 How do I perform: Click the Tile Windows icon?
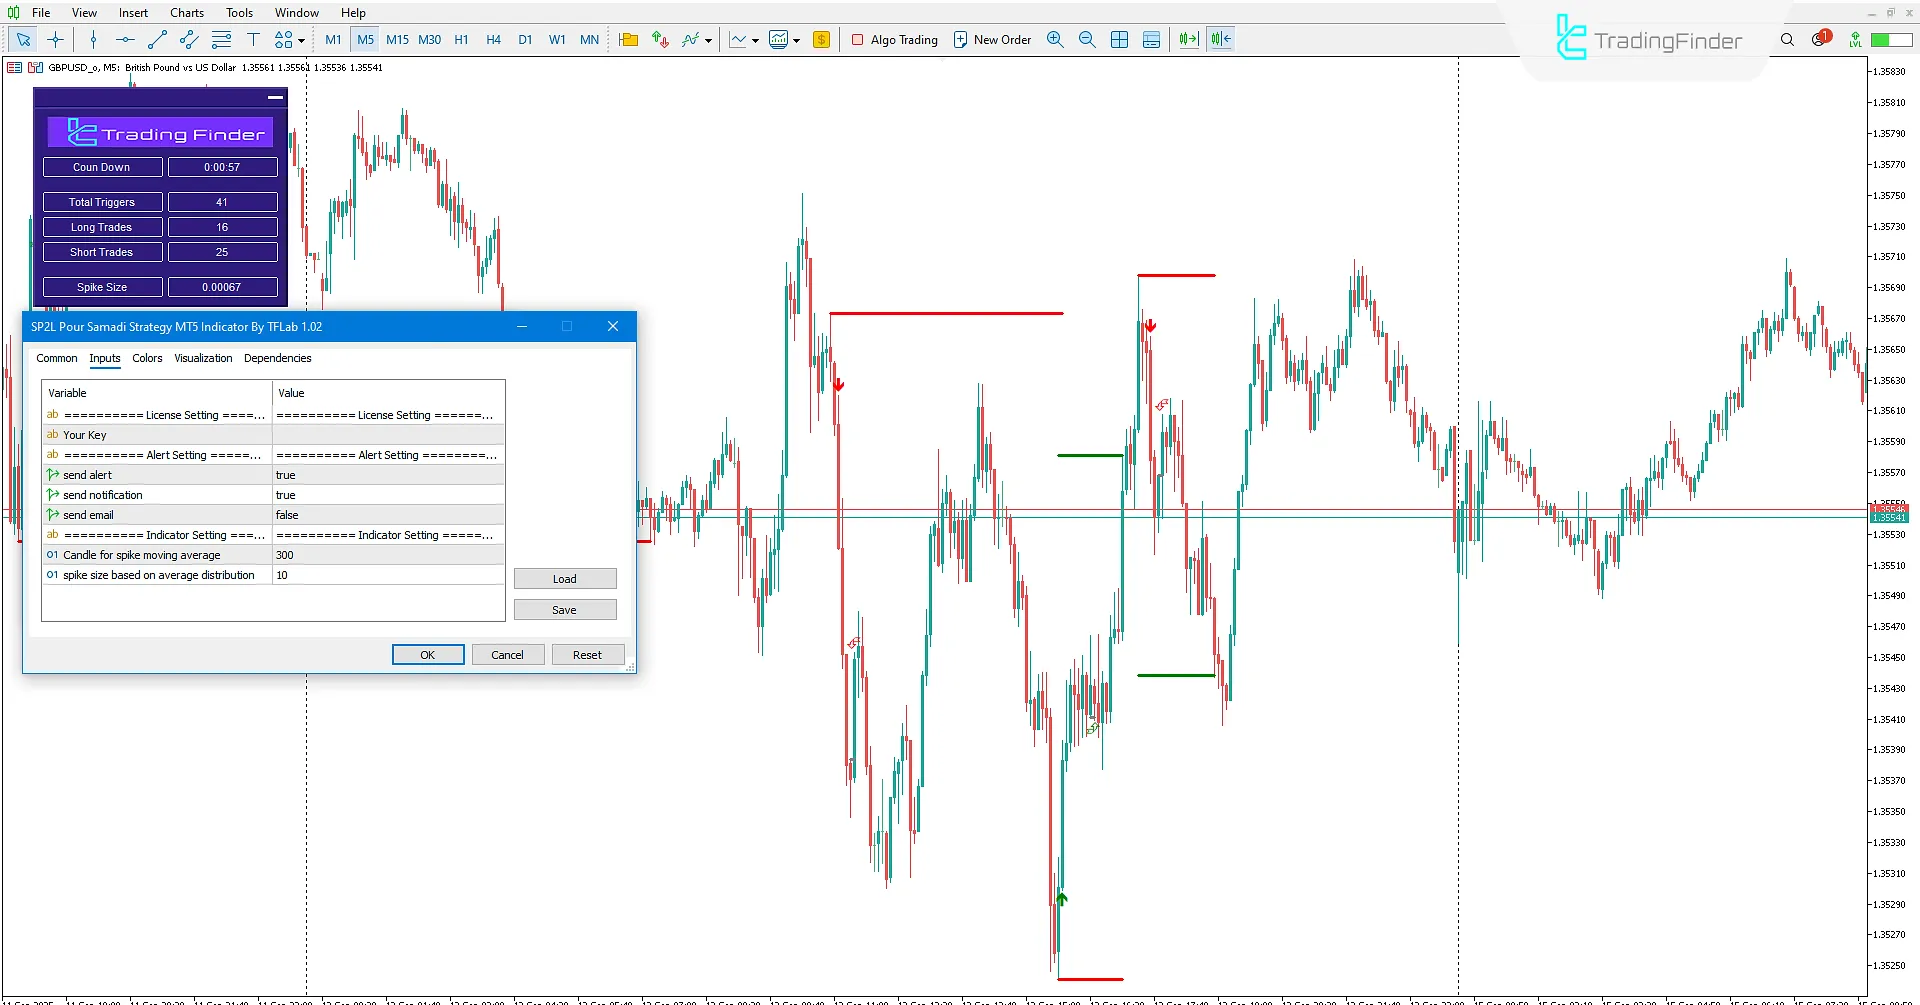pos(1120,39)
